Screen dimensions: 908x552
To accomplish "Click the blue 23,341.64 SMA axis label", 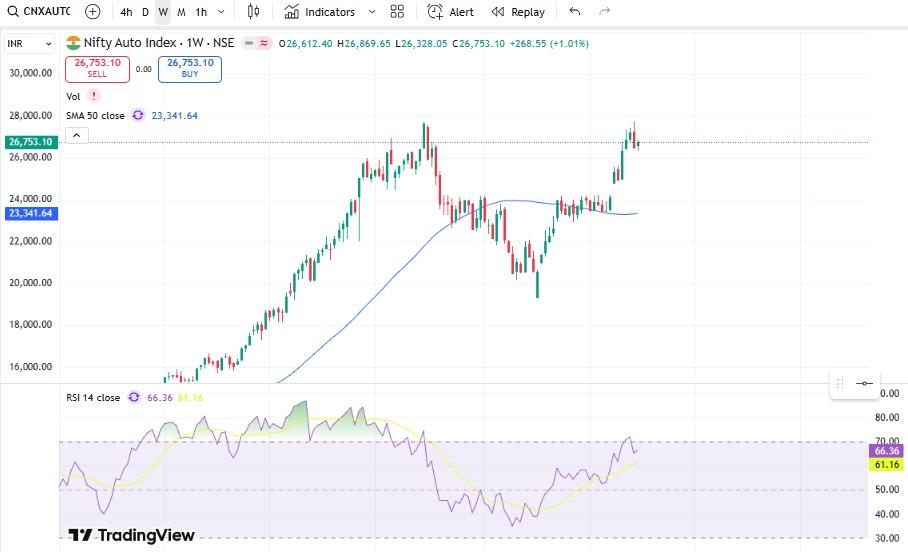I will [x=31, y=214].
